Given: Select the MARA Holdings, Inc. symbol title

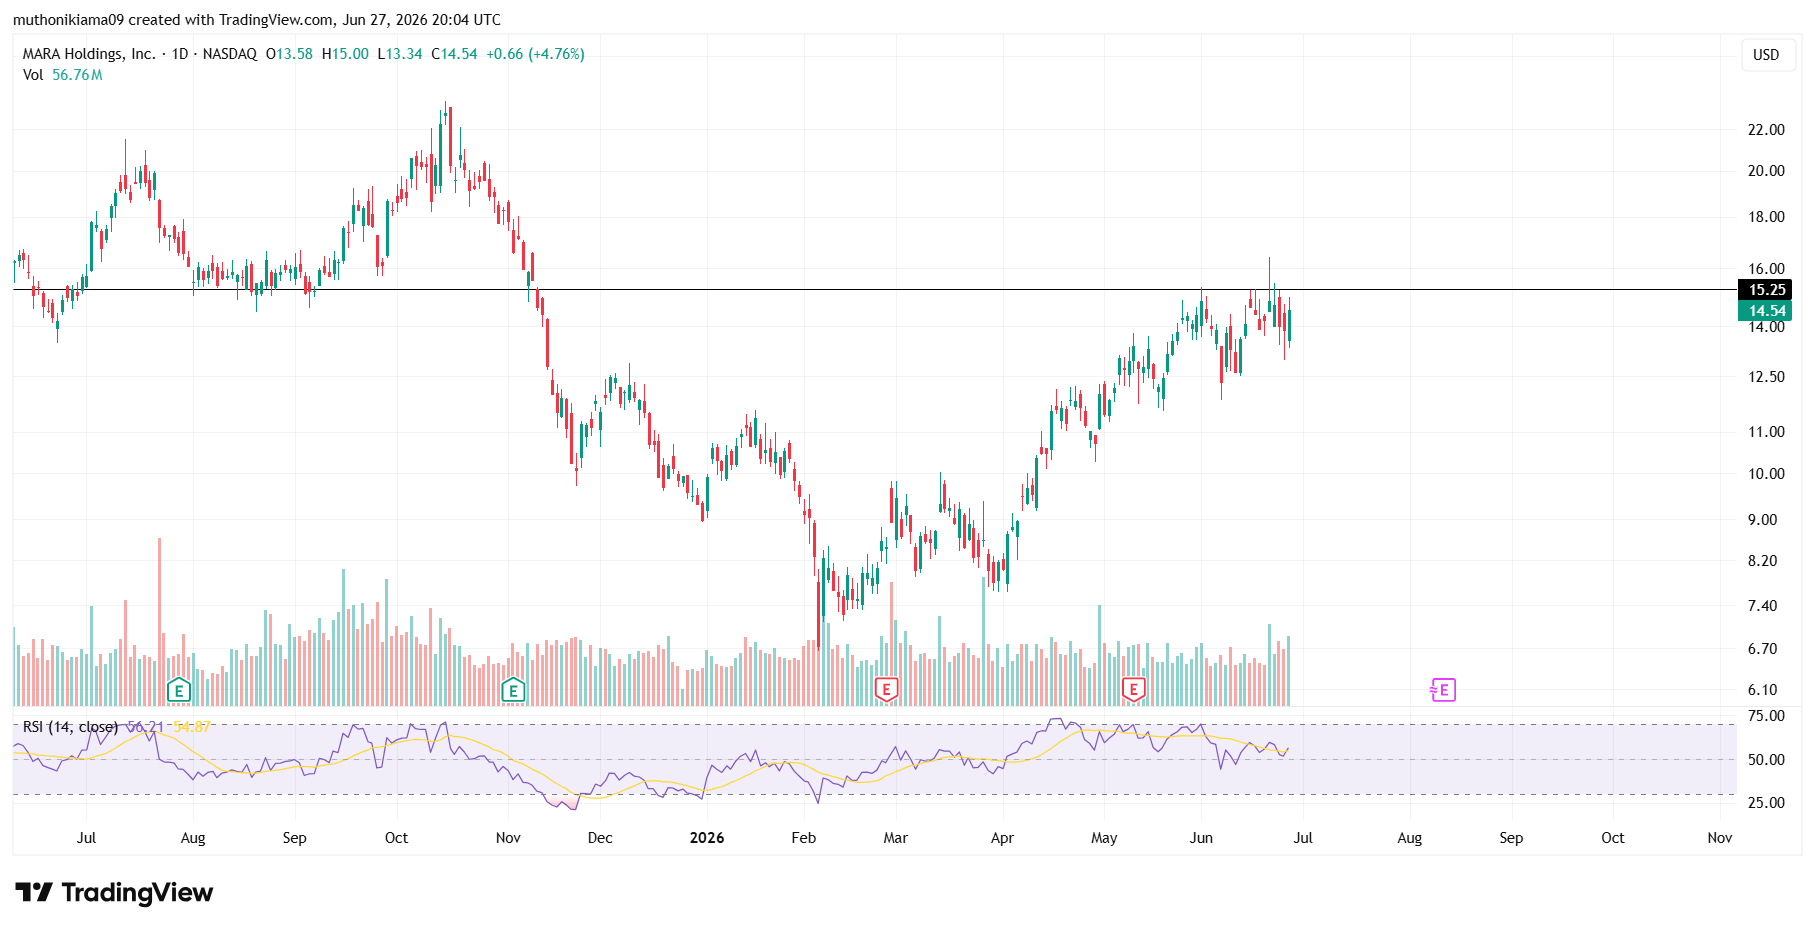Looking at the screenshot, I should click(x=89, y=54).
